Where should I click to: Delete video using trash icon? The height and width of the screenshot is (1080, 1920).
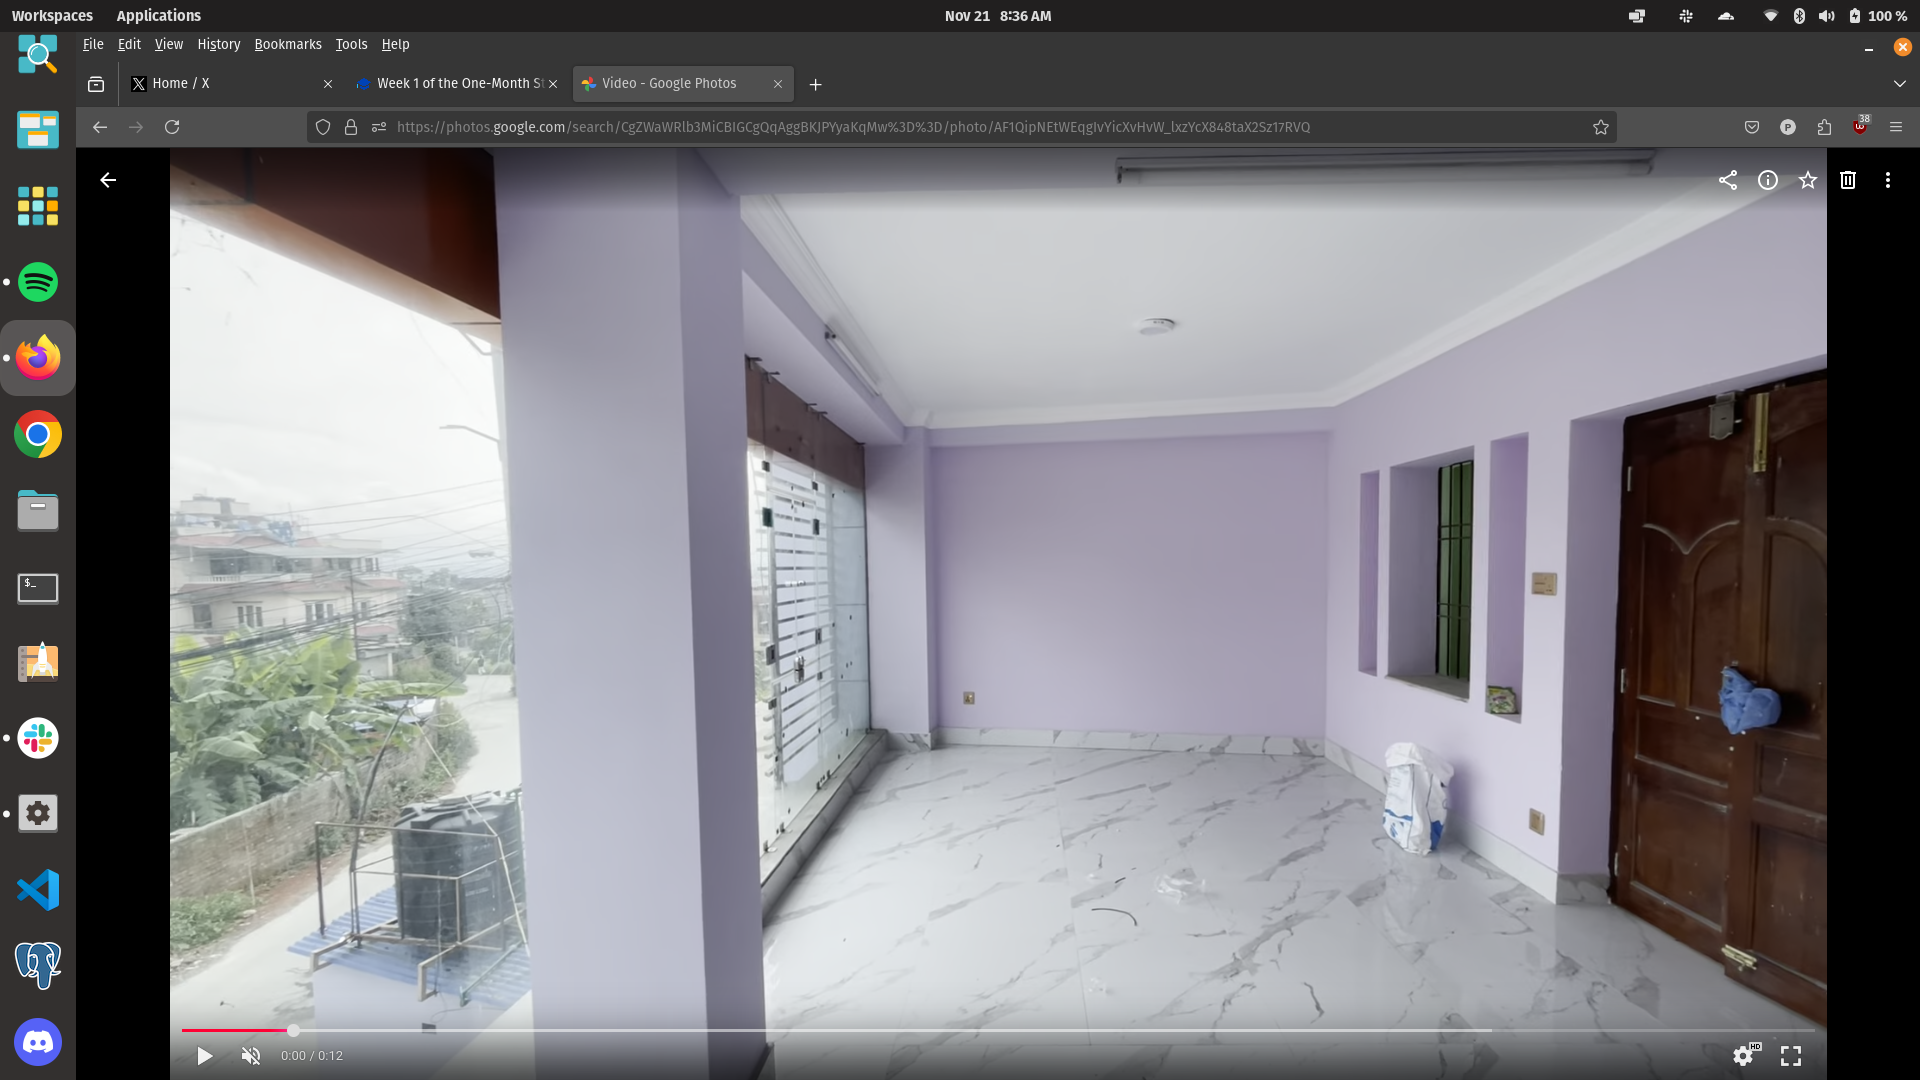[x=1847, y=180]
